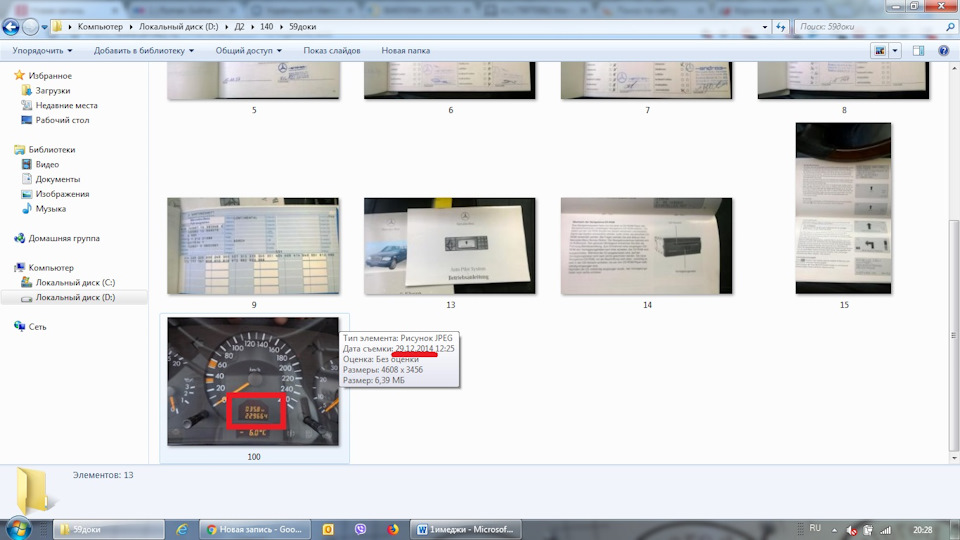Select speedometer thumbnail 100
960x540 pixels.
point(253,381)
